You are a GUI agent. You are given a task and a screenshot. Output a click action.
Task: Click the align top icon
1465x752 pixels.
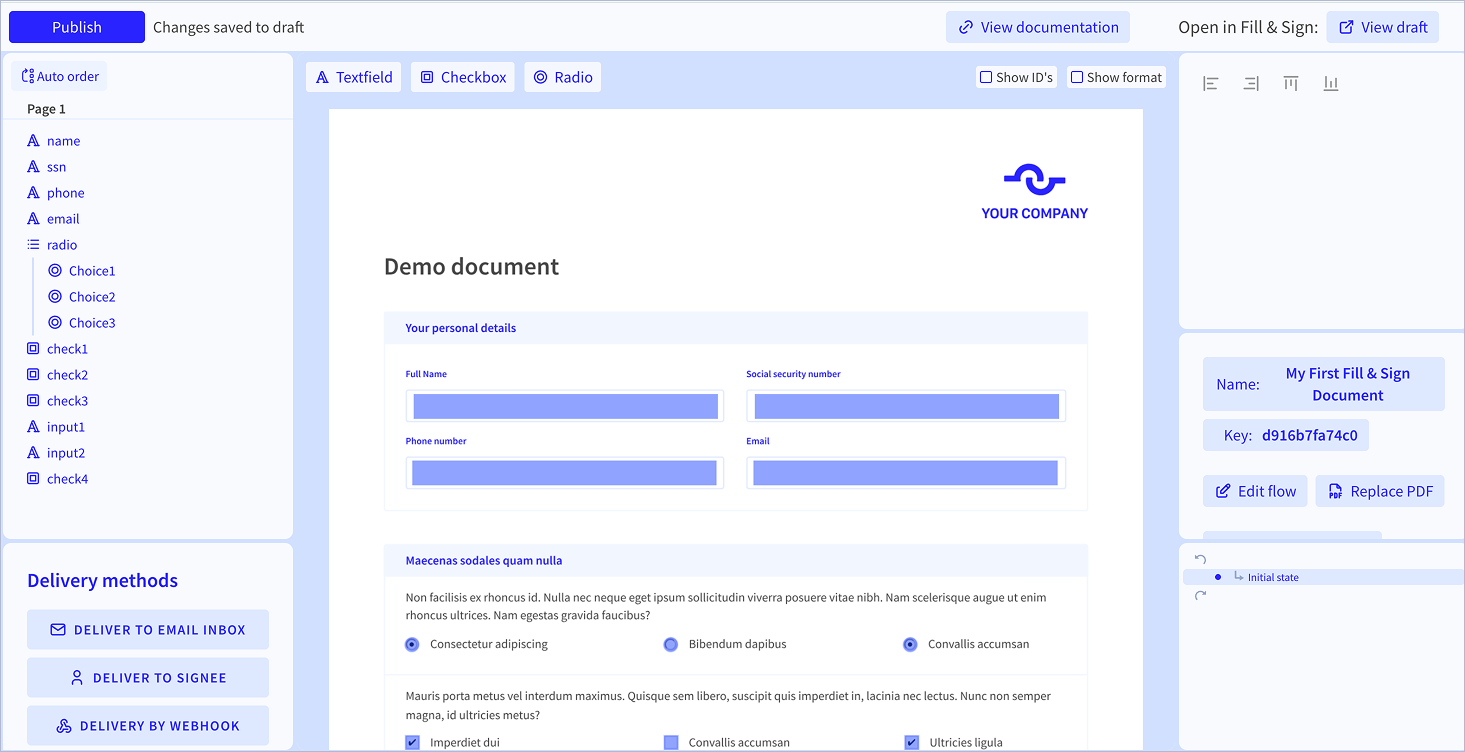tap(1291, 84)
